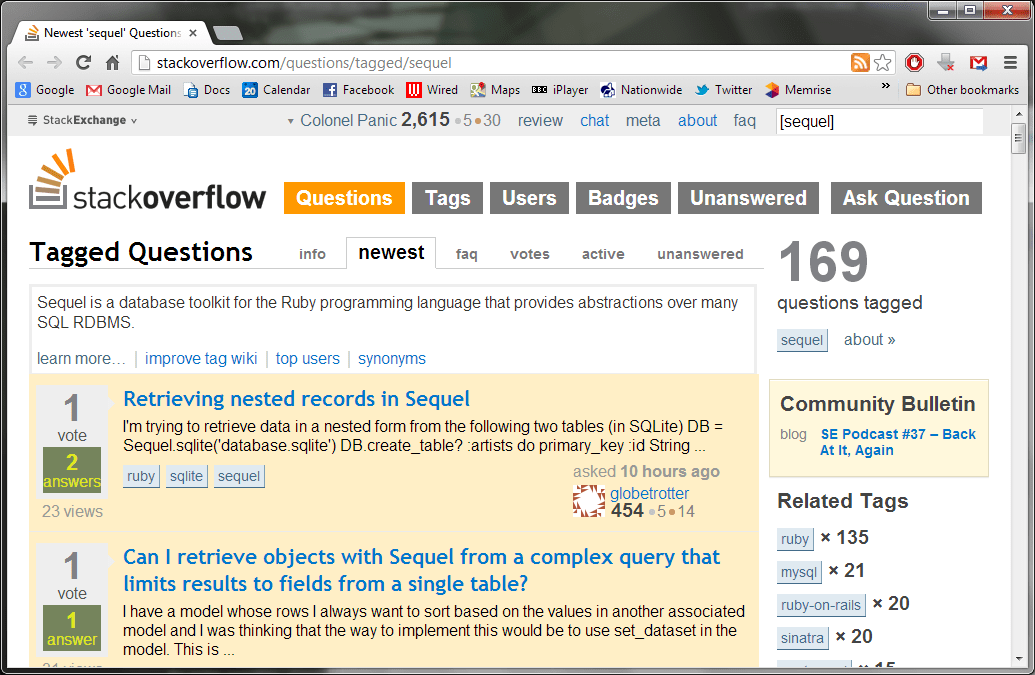Click the improve tag wiki link
1035x675 pixels.
pyautogui.click(x=201, y=358)
